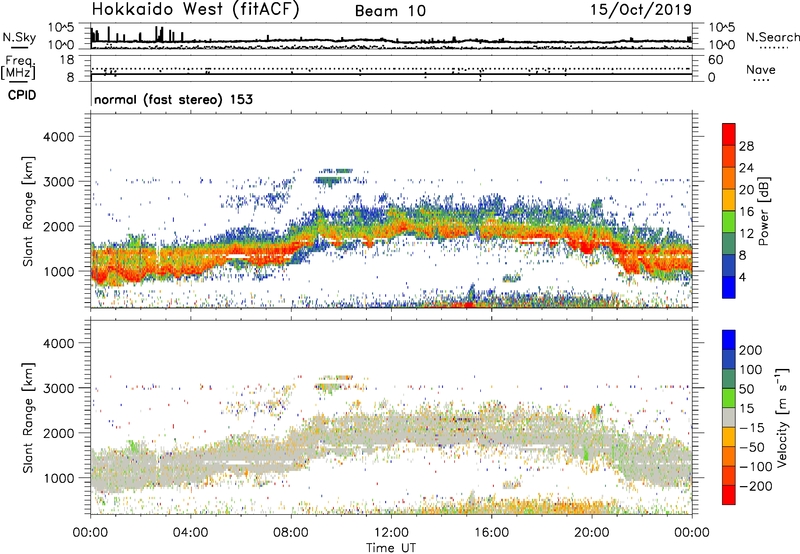The width and height of the screenshot is (800, 554).
Task: Click 'Slant Range [km]' label of power panel
Action: click(28, 211)
